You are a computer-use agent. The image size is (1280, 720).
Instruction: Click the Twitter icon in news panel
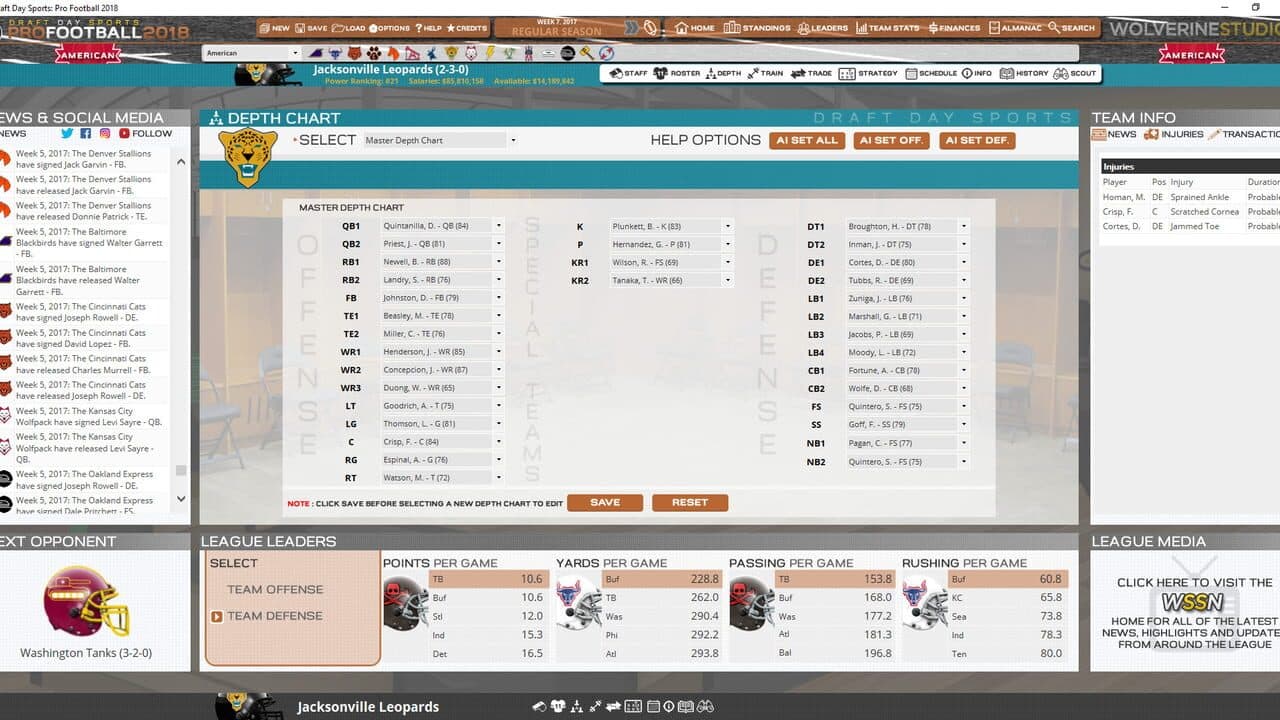(x=67, y=133)
